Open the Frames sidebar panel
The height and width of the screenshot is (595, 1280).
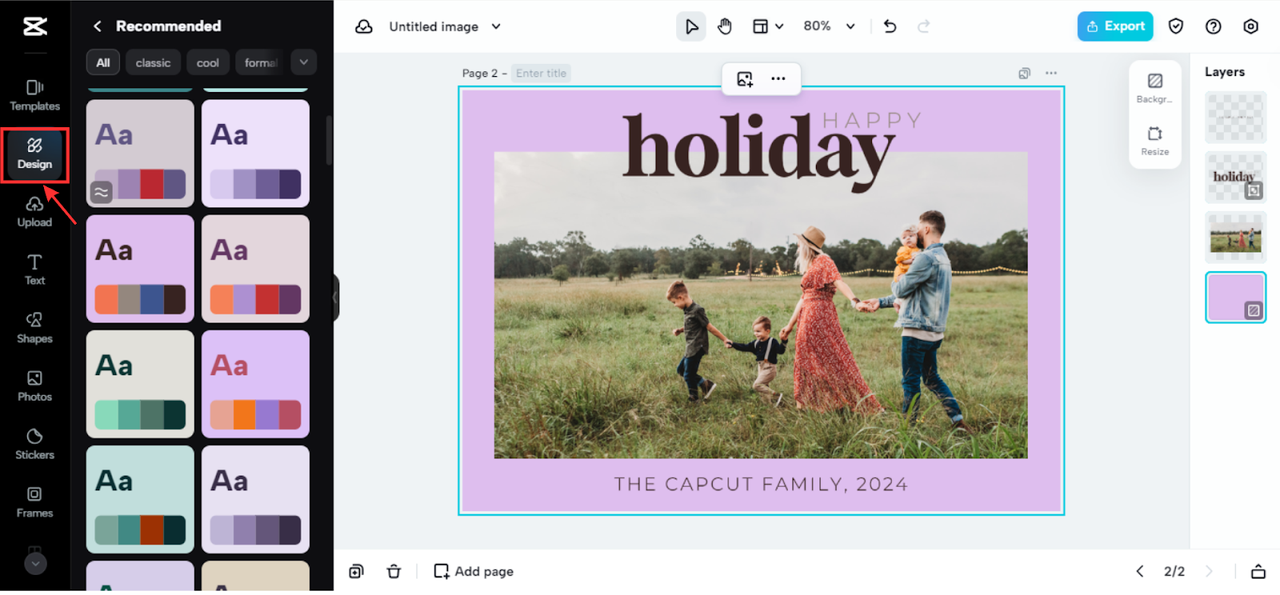tap(35, 502)
